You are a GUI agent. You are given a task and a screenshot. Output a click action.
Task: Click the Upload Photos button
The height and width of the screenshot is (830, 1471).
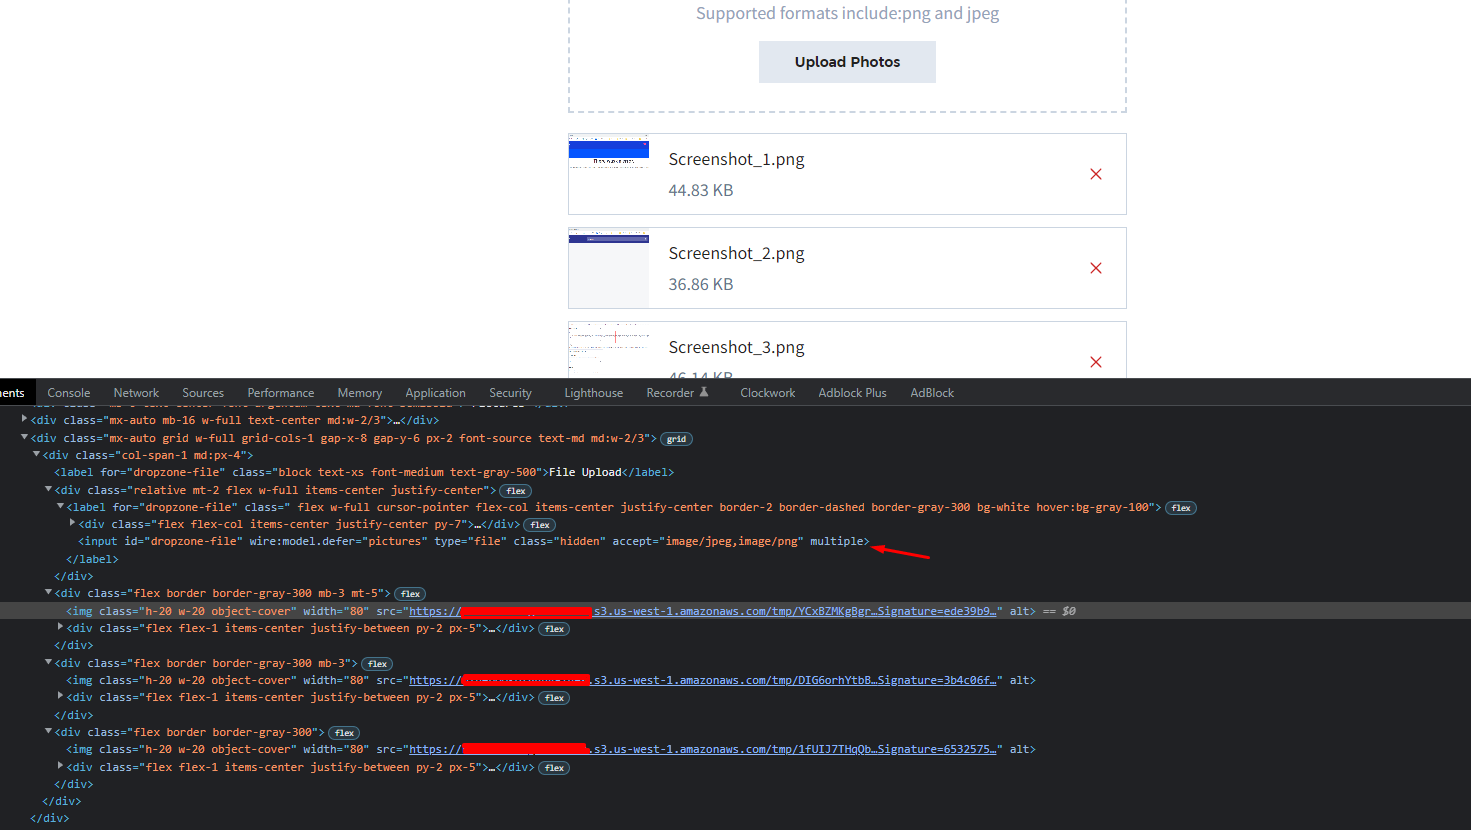point(846,61)
